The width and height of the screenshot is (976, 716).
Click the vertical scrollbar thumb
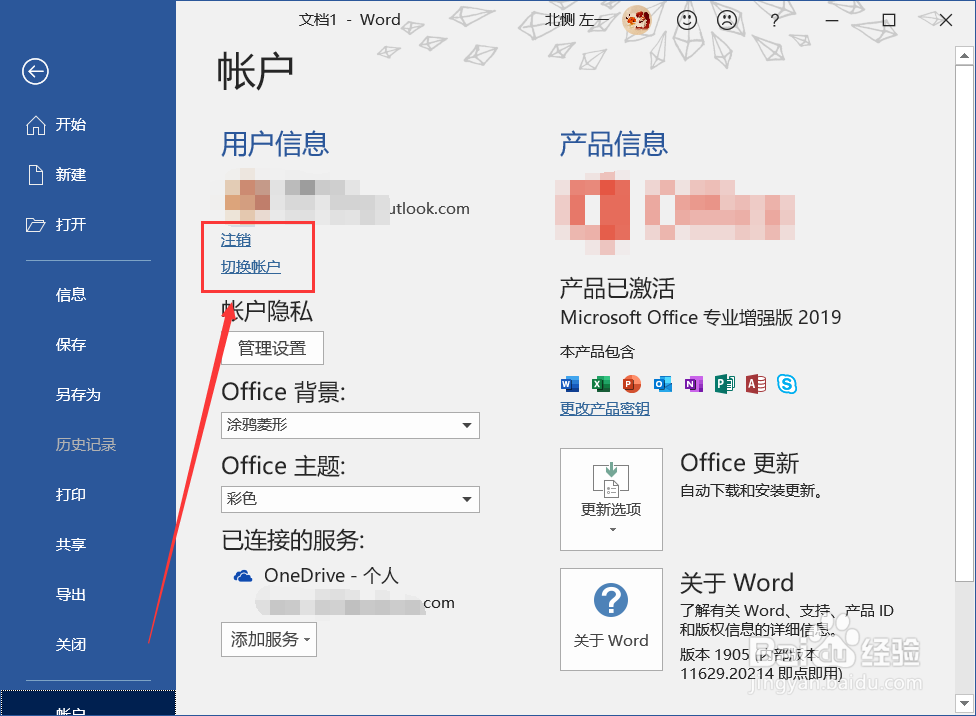(x=964, y=324)
